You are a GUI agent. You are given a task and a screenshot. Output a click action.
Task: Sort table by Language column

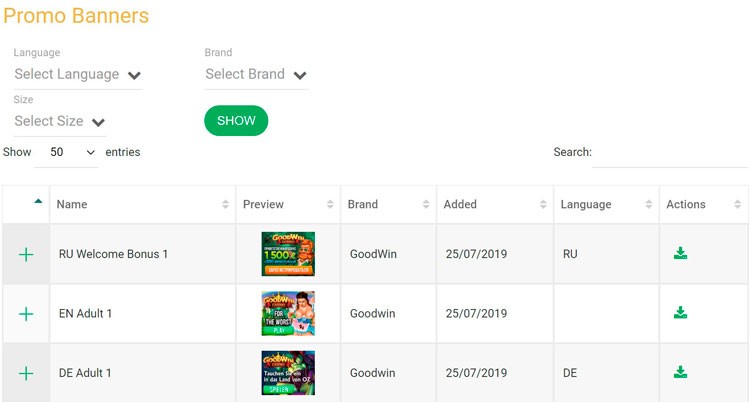(606, 204)
